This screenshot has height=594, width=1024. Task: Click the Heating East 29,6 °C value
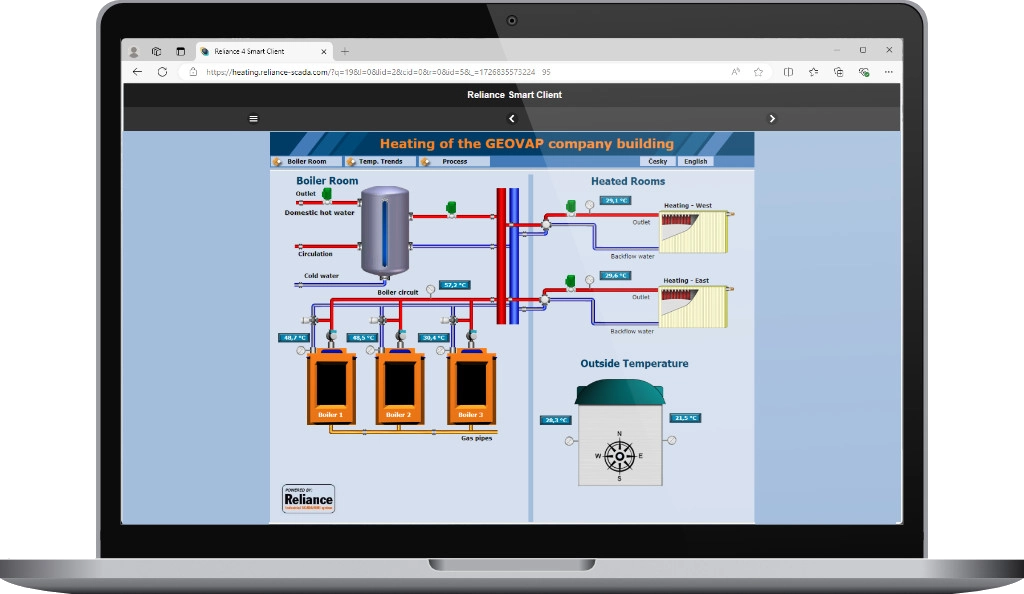pos(615,275)
